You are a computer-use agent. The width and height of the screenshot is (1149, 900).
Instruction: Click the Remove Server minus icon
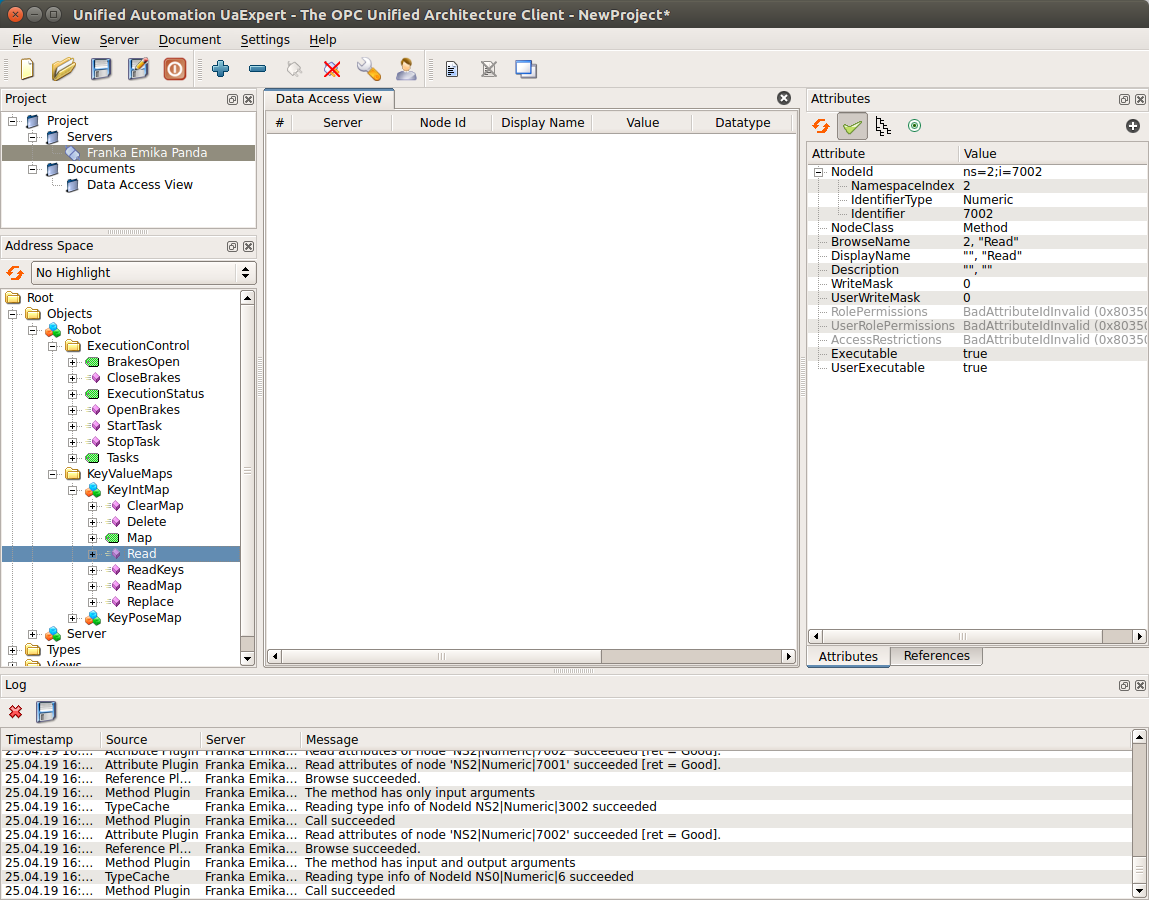(257, 69)
